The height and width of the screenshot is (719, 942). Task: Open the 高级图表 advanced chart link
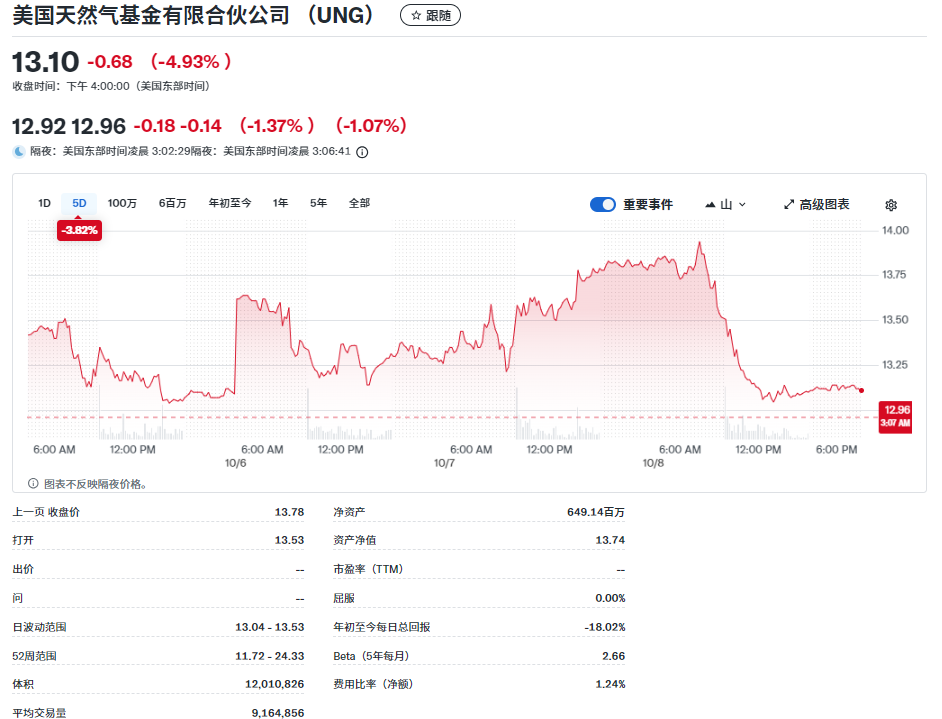[824, 205]
